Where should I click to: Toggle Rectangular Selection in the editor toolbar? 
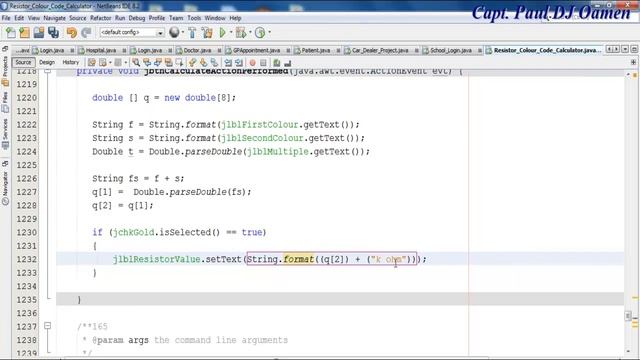pos(179,63)
